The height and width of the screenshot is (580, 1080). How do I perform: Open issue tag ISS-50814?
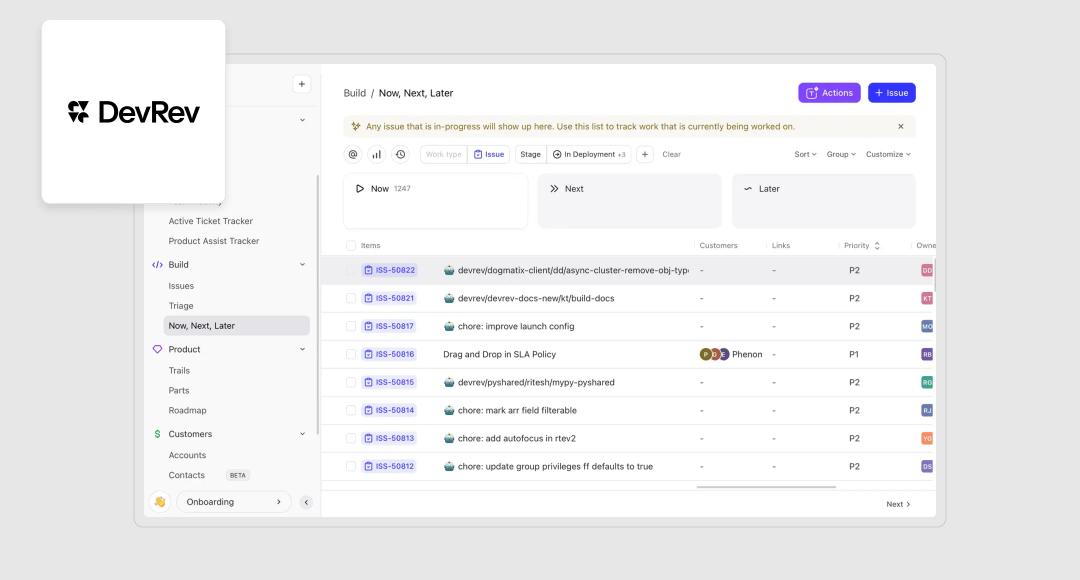coord(389,411)
